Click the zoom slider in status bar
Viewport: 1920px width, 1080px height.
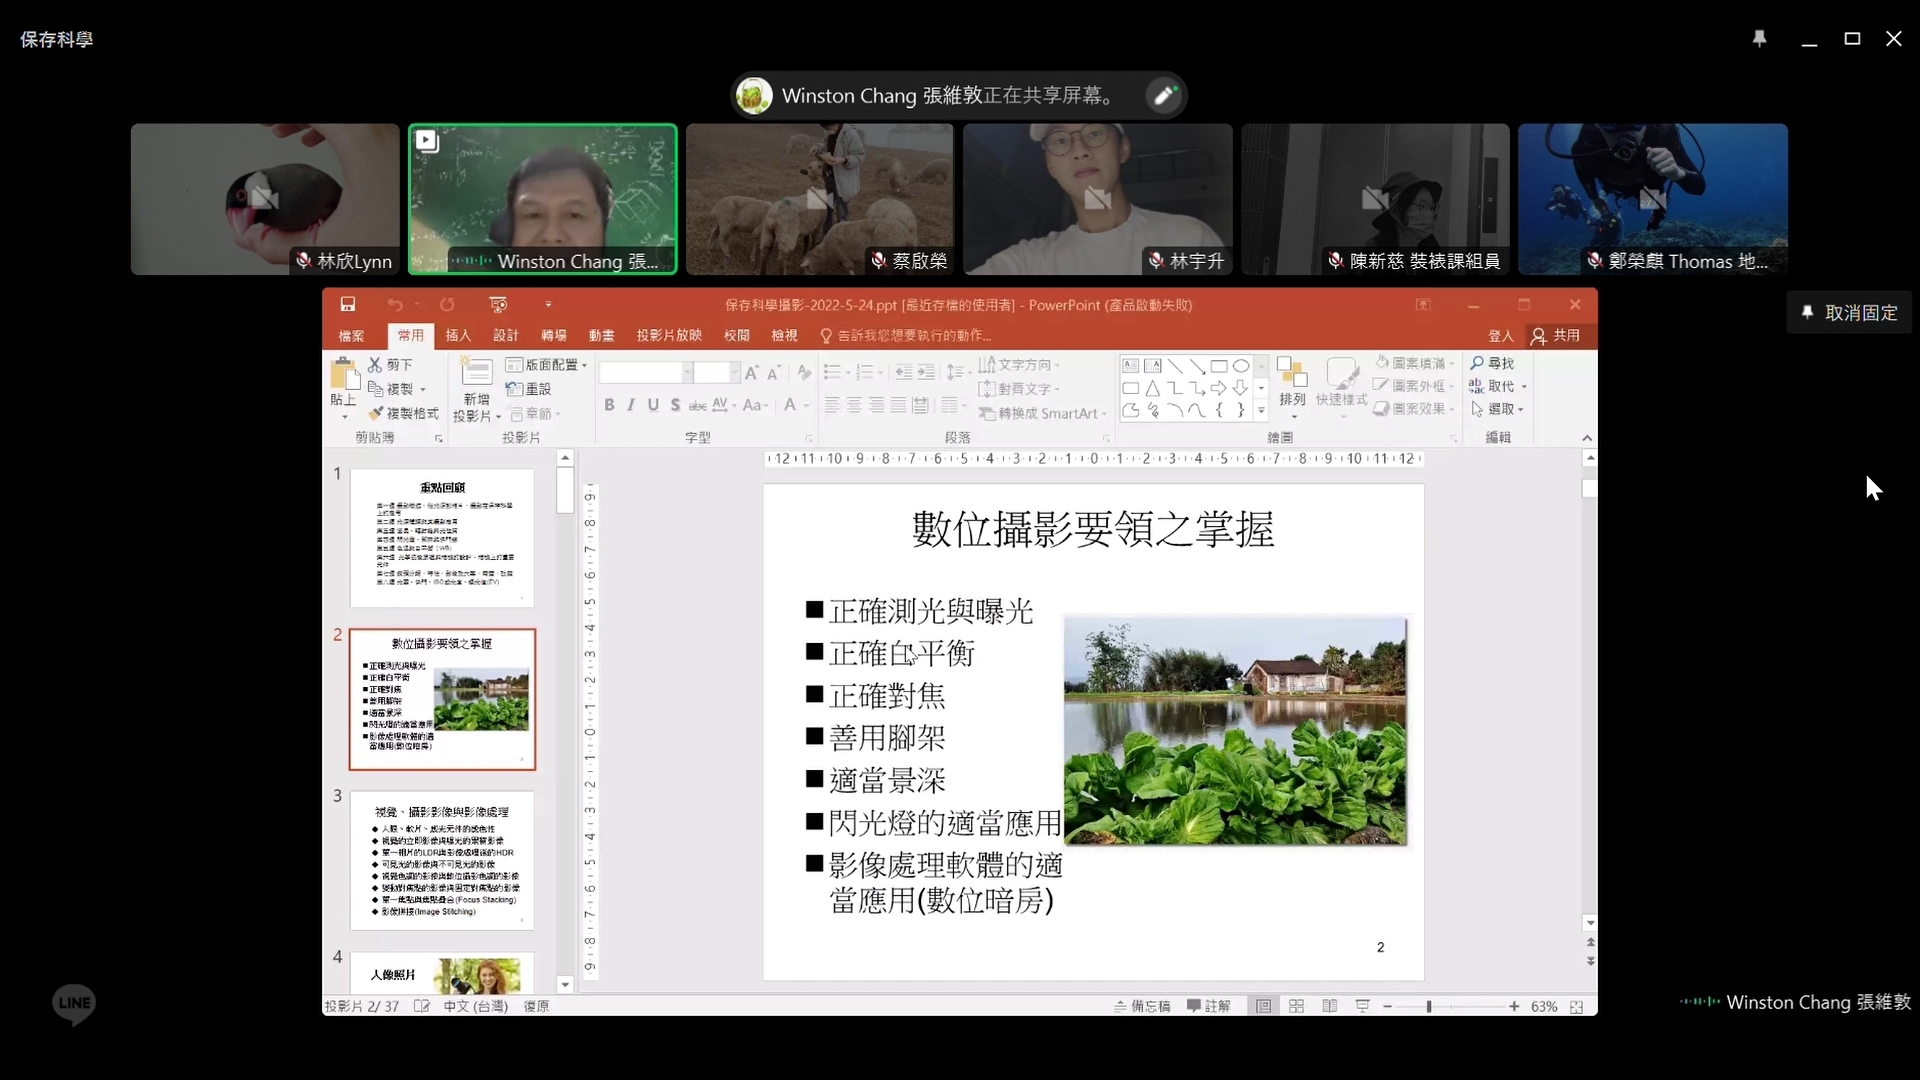point(1430,1006)
